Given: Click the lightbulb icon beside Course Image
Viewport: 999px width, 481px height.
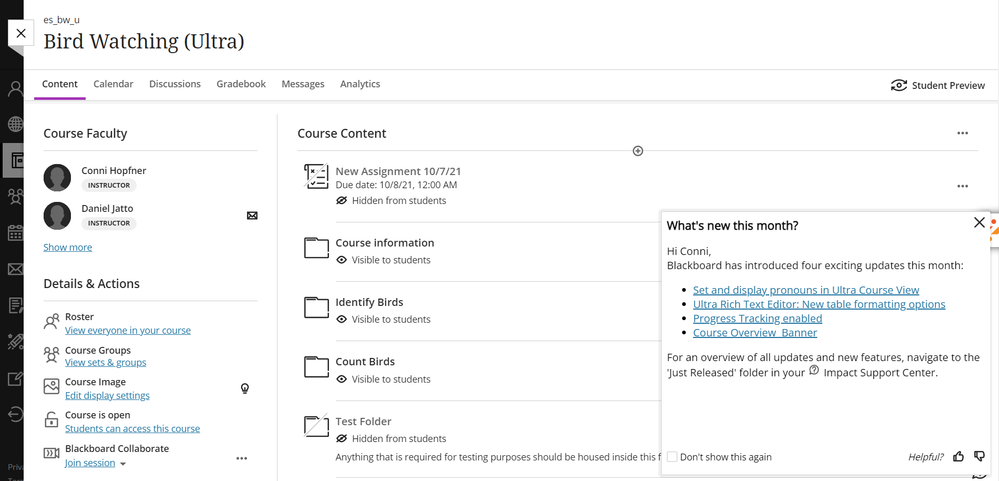Looking at the screenshot, I should coord(245,388).
